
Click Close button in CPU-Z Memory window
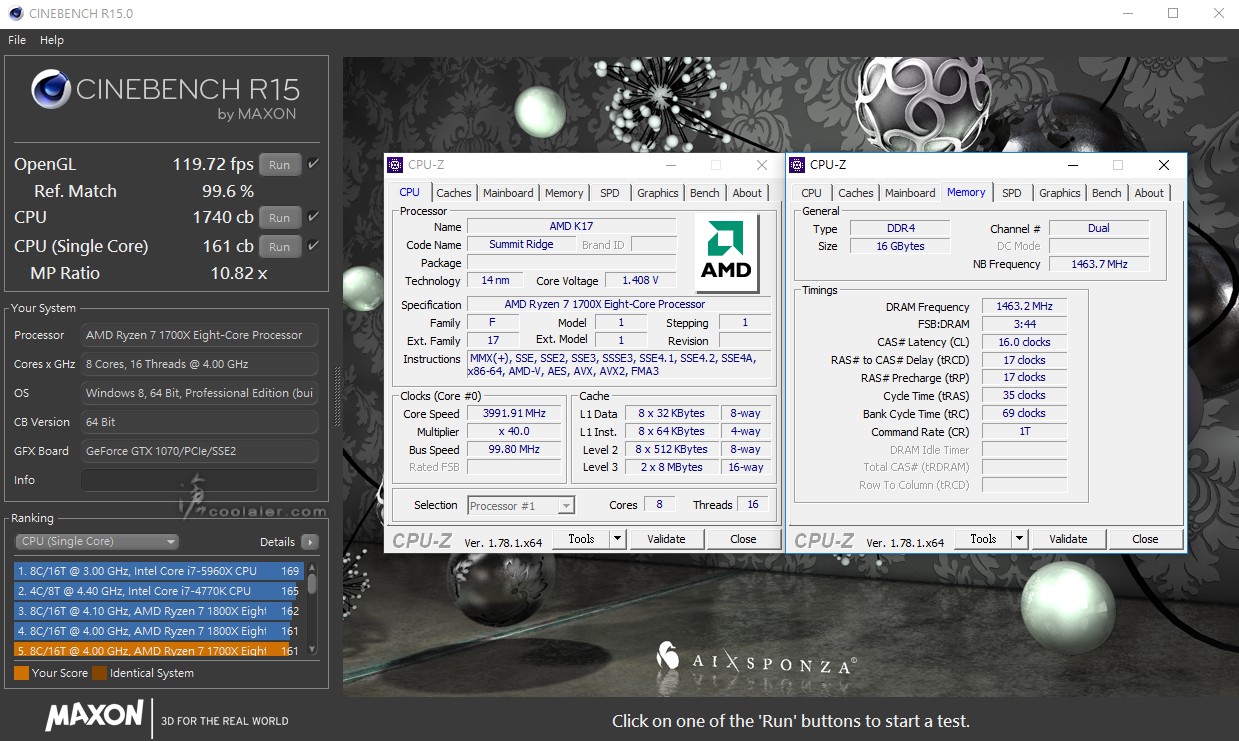pos(1145,539)
